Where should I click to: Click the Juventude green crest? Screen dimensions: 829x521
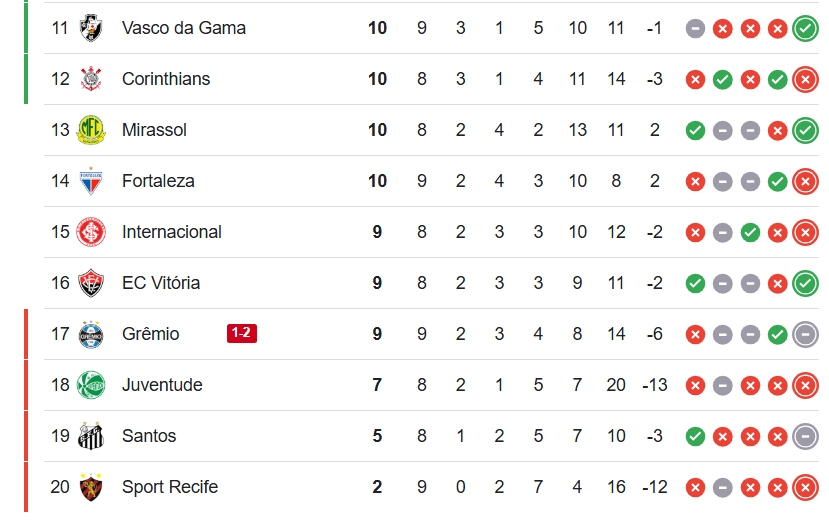91,385
